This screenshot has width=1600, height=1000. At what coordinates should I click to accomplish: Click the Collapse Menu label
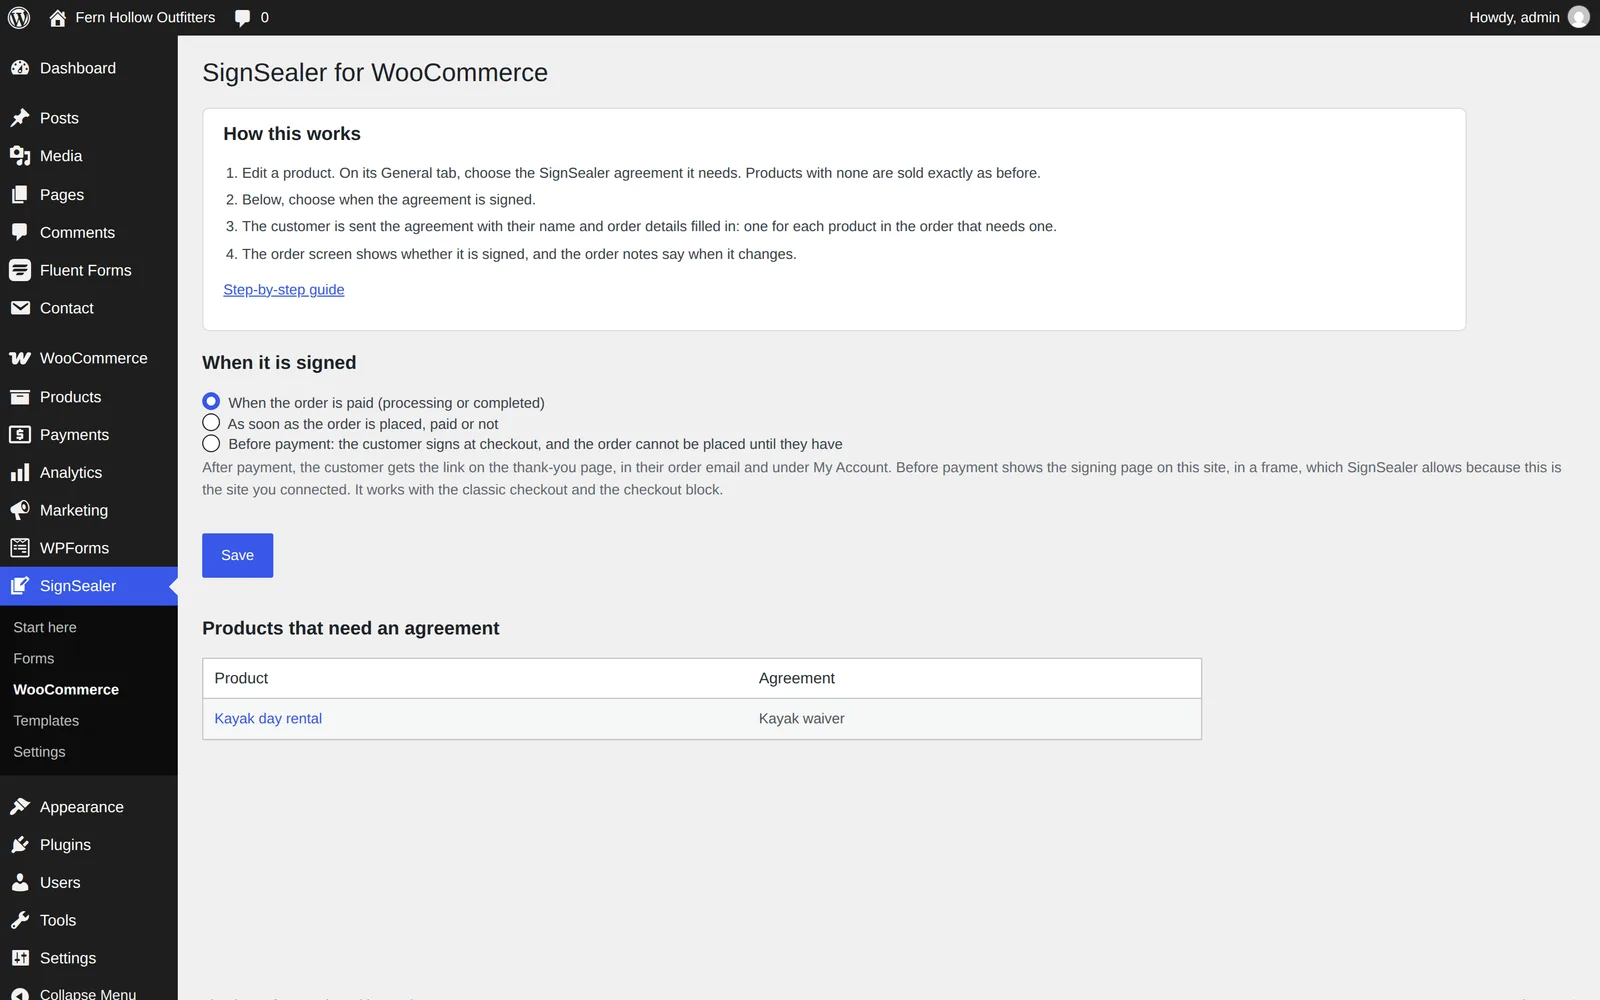[88, 994]
